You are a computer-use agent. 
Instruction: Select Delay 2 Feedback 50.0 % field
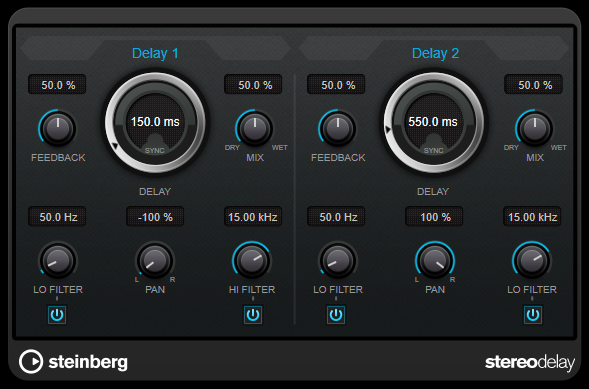[x=337, y=84]
